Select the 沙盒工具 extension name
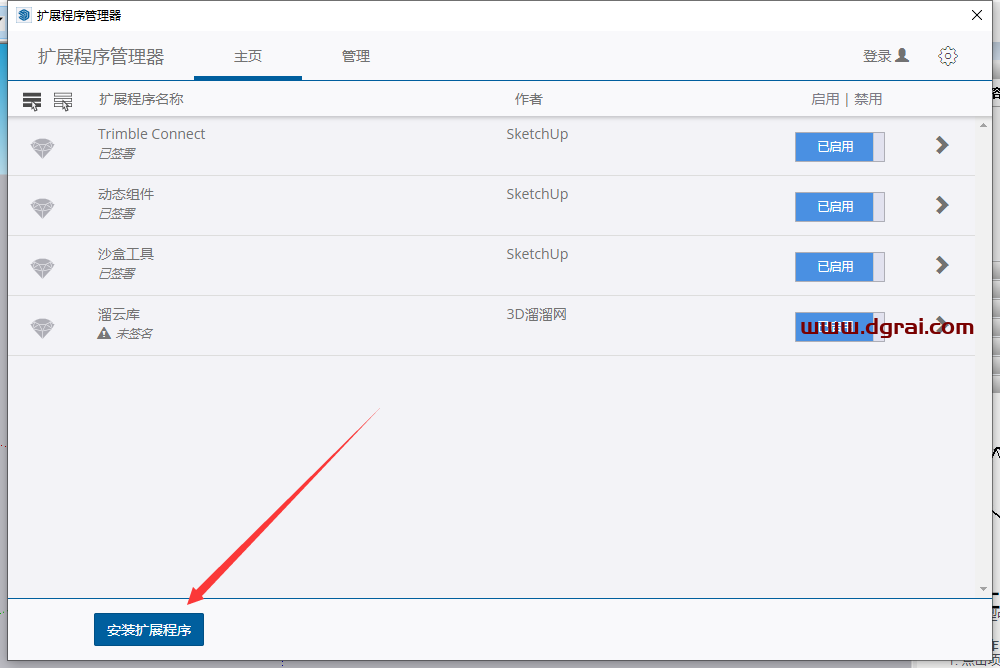The image size is (1000, 668). 126,254
